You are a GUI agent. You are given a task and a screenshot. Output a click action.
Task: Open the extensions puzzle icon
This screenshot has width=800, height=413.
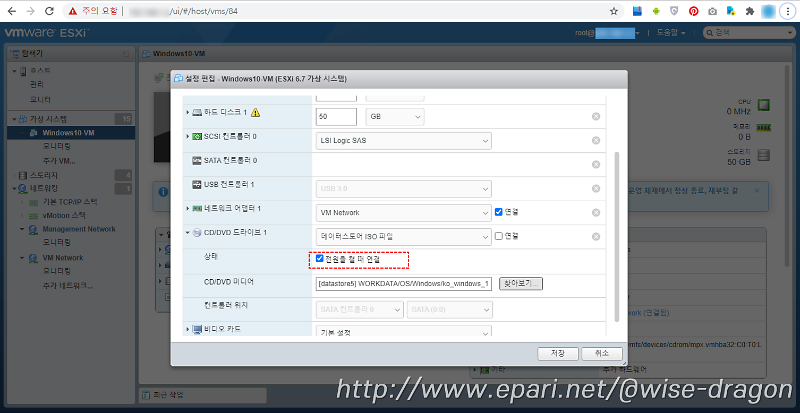(750, 11)
